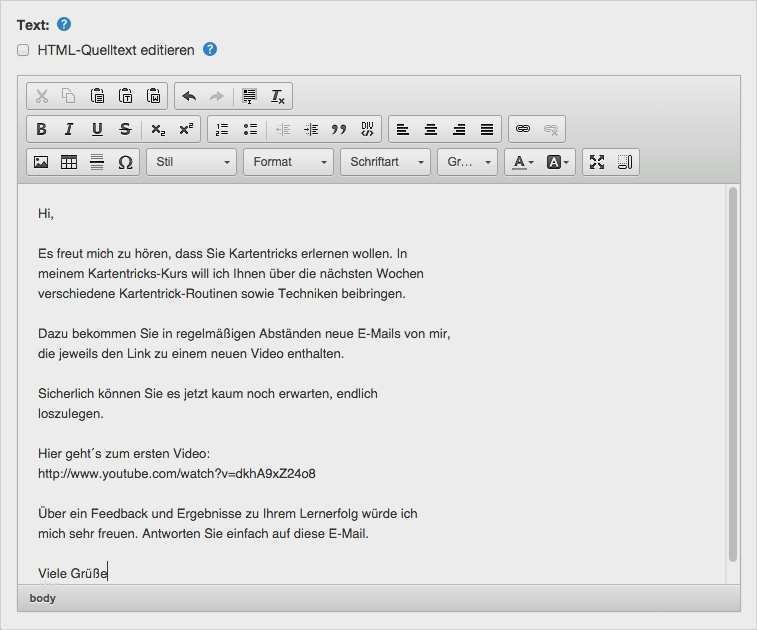Click the body element path label
757x630 pixels.
42,598
